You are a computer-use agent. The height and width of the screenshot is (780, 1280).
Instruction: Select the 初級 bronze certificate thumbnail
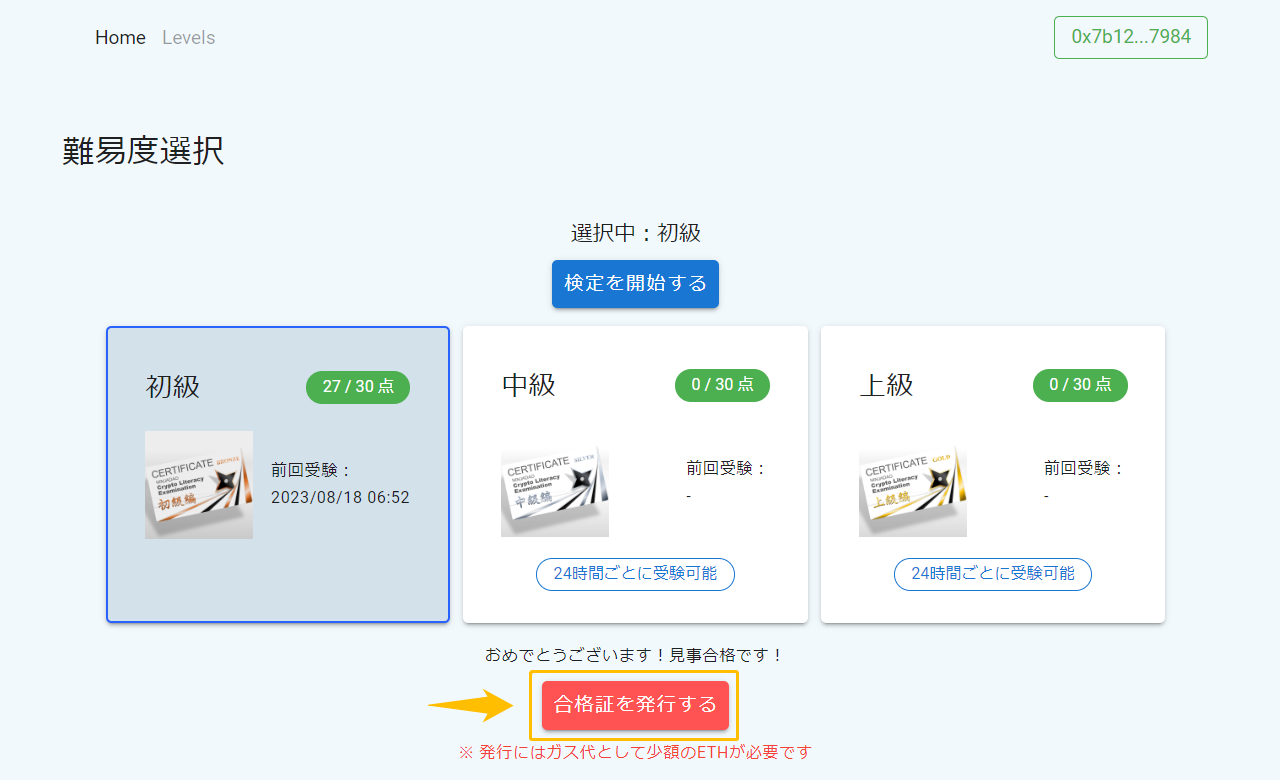[199, 485]
